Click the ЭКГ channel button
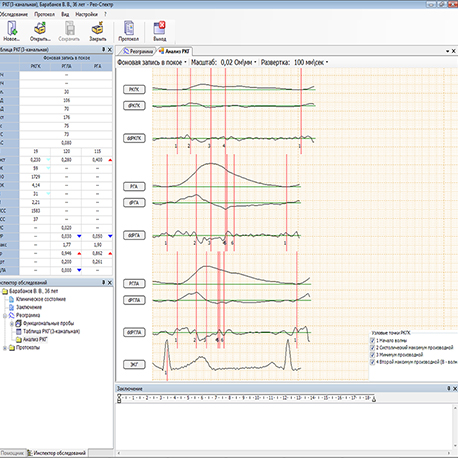The image size is (458, 458). 134,364
